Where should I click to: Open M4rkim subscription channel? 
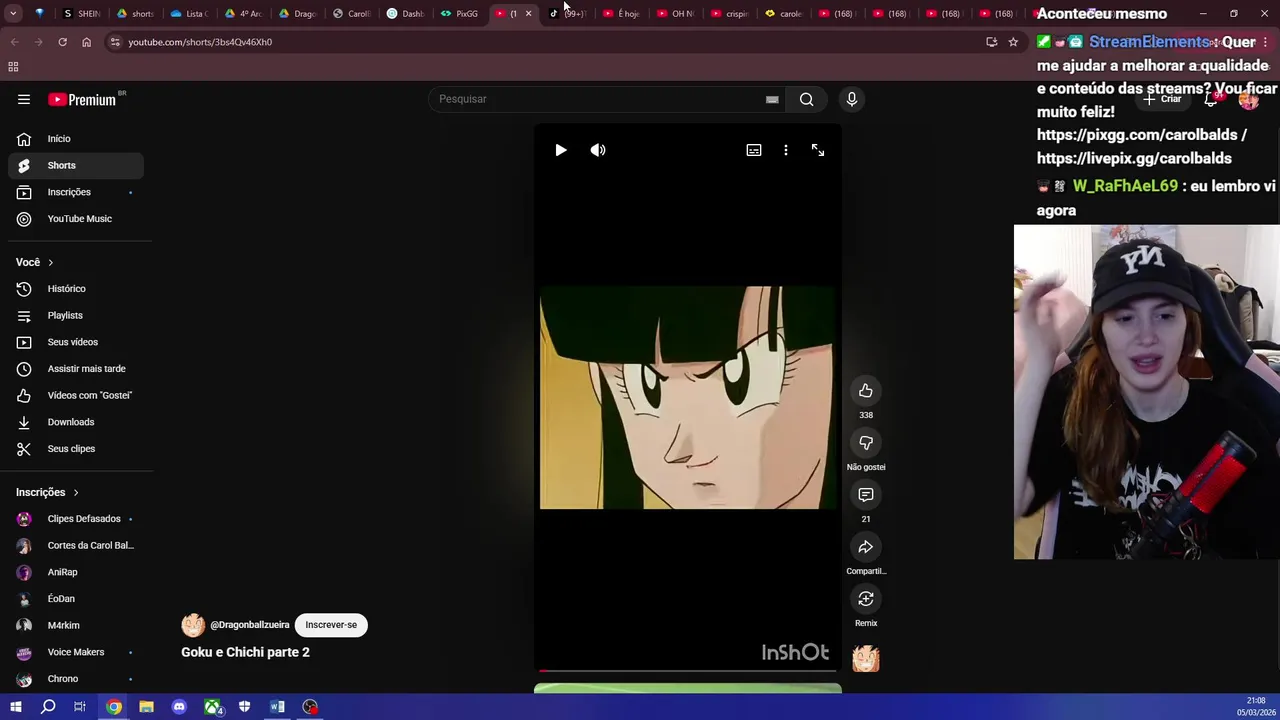[x=76, y=626]
